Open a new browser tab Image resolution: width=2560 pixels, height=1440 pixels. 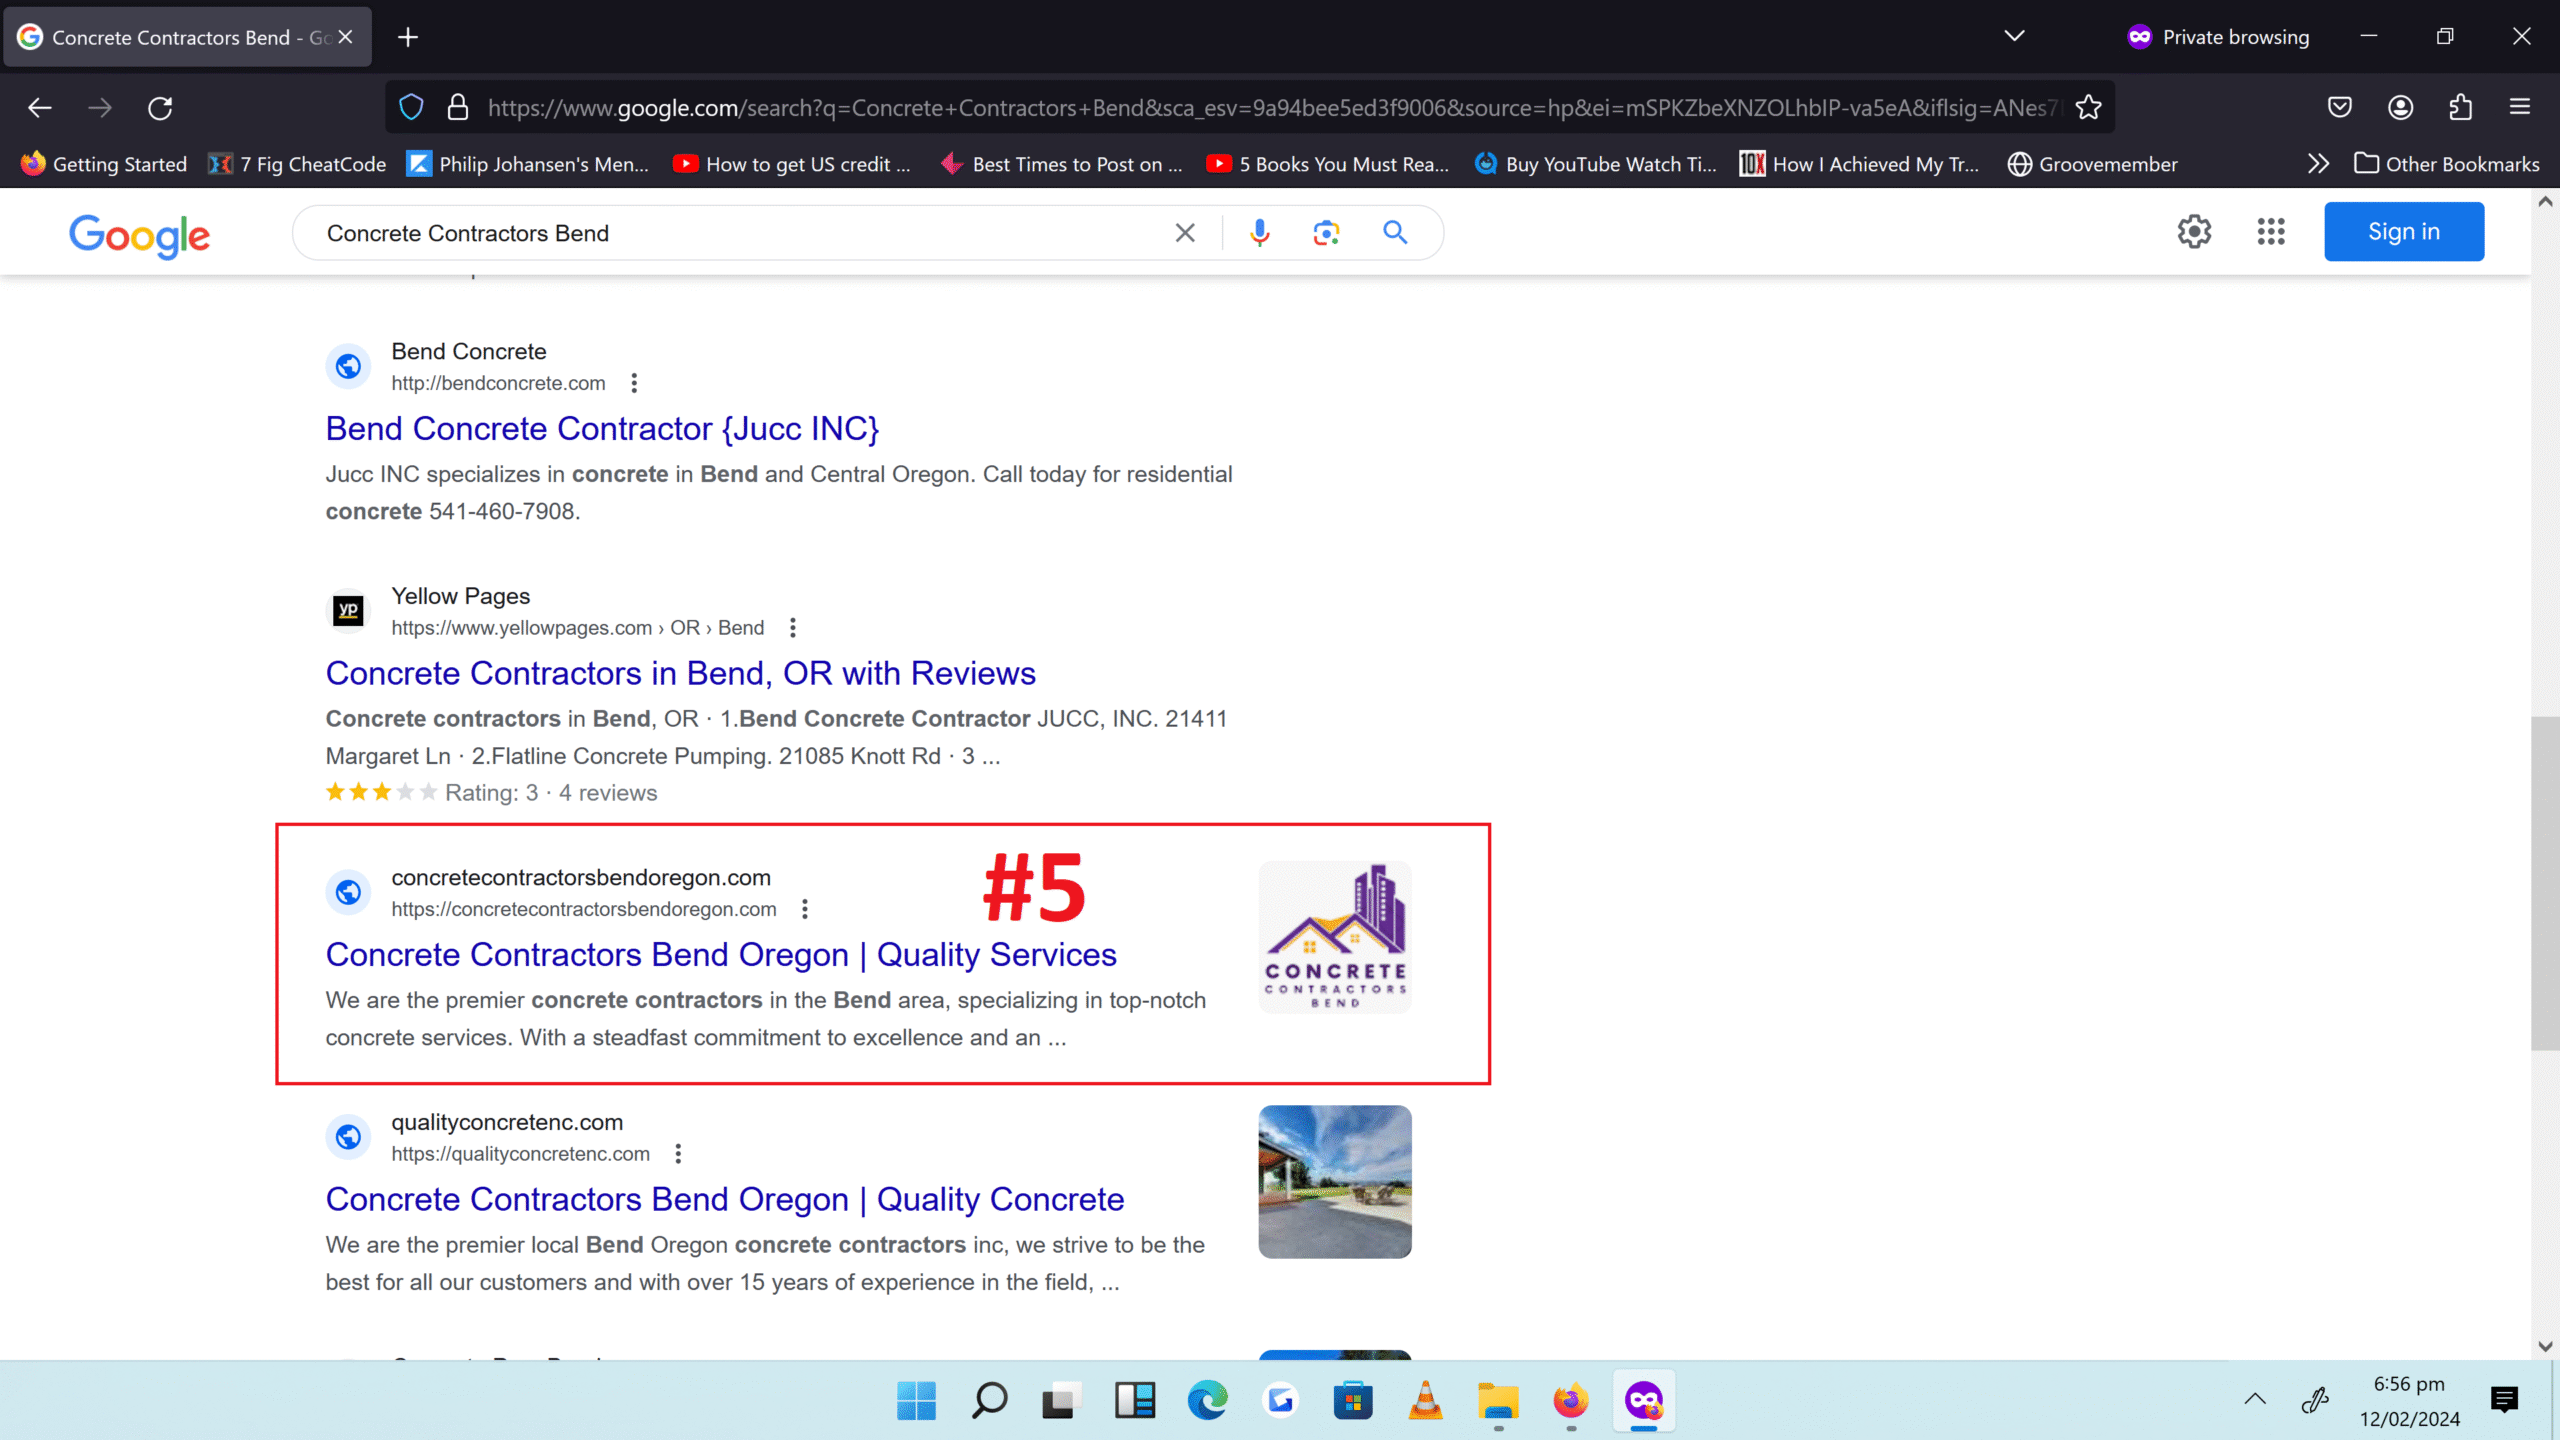(x=407, y=37)
